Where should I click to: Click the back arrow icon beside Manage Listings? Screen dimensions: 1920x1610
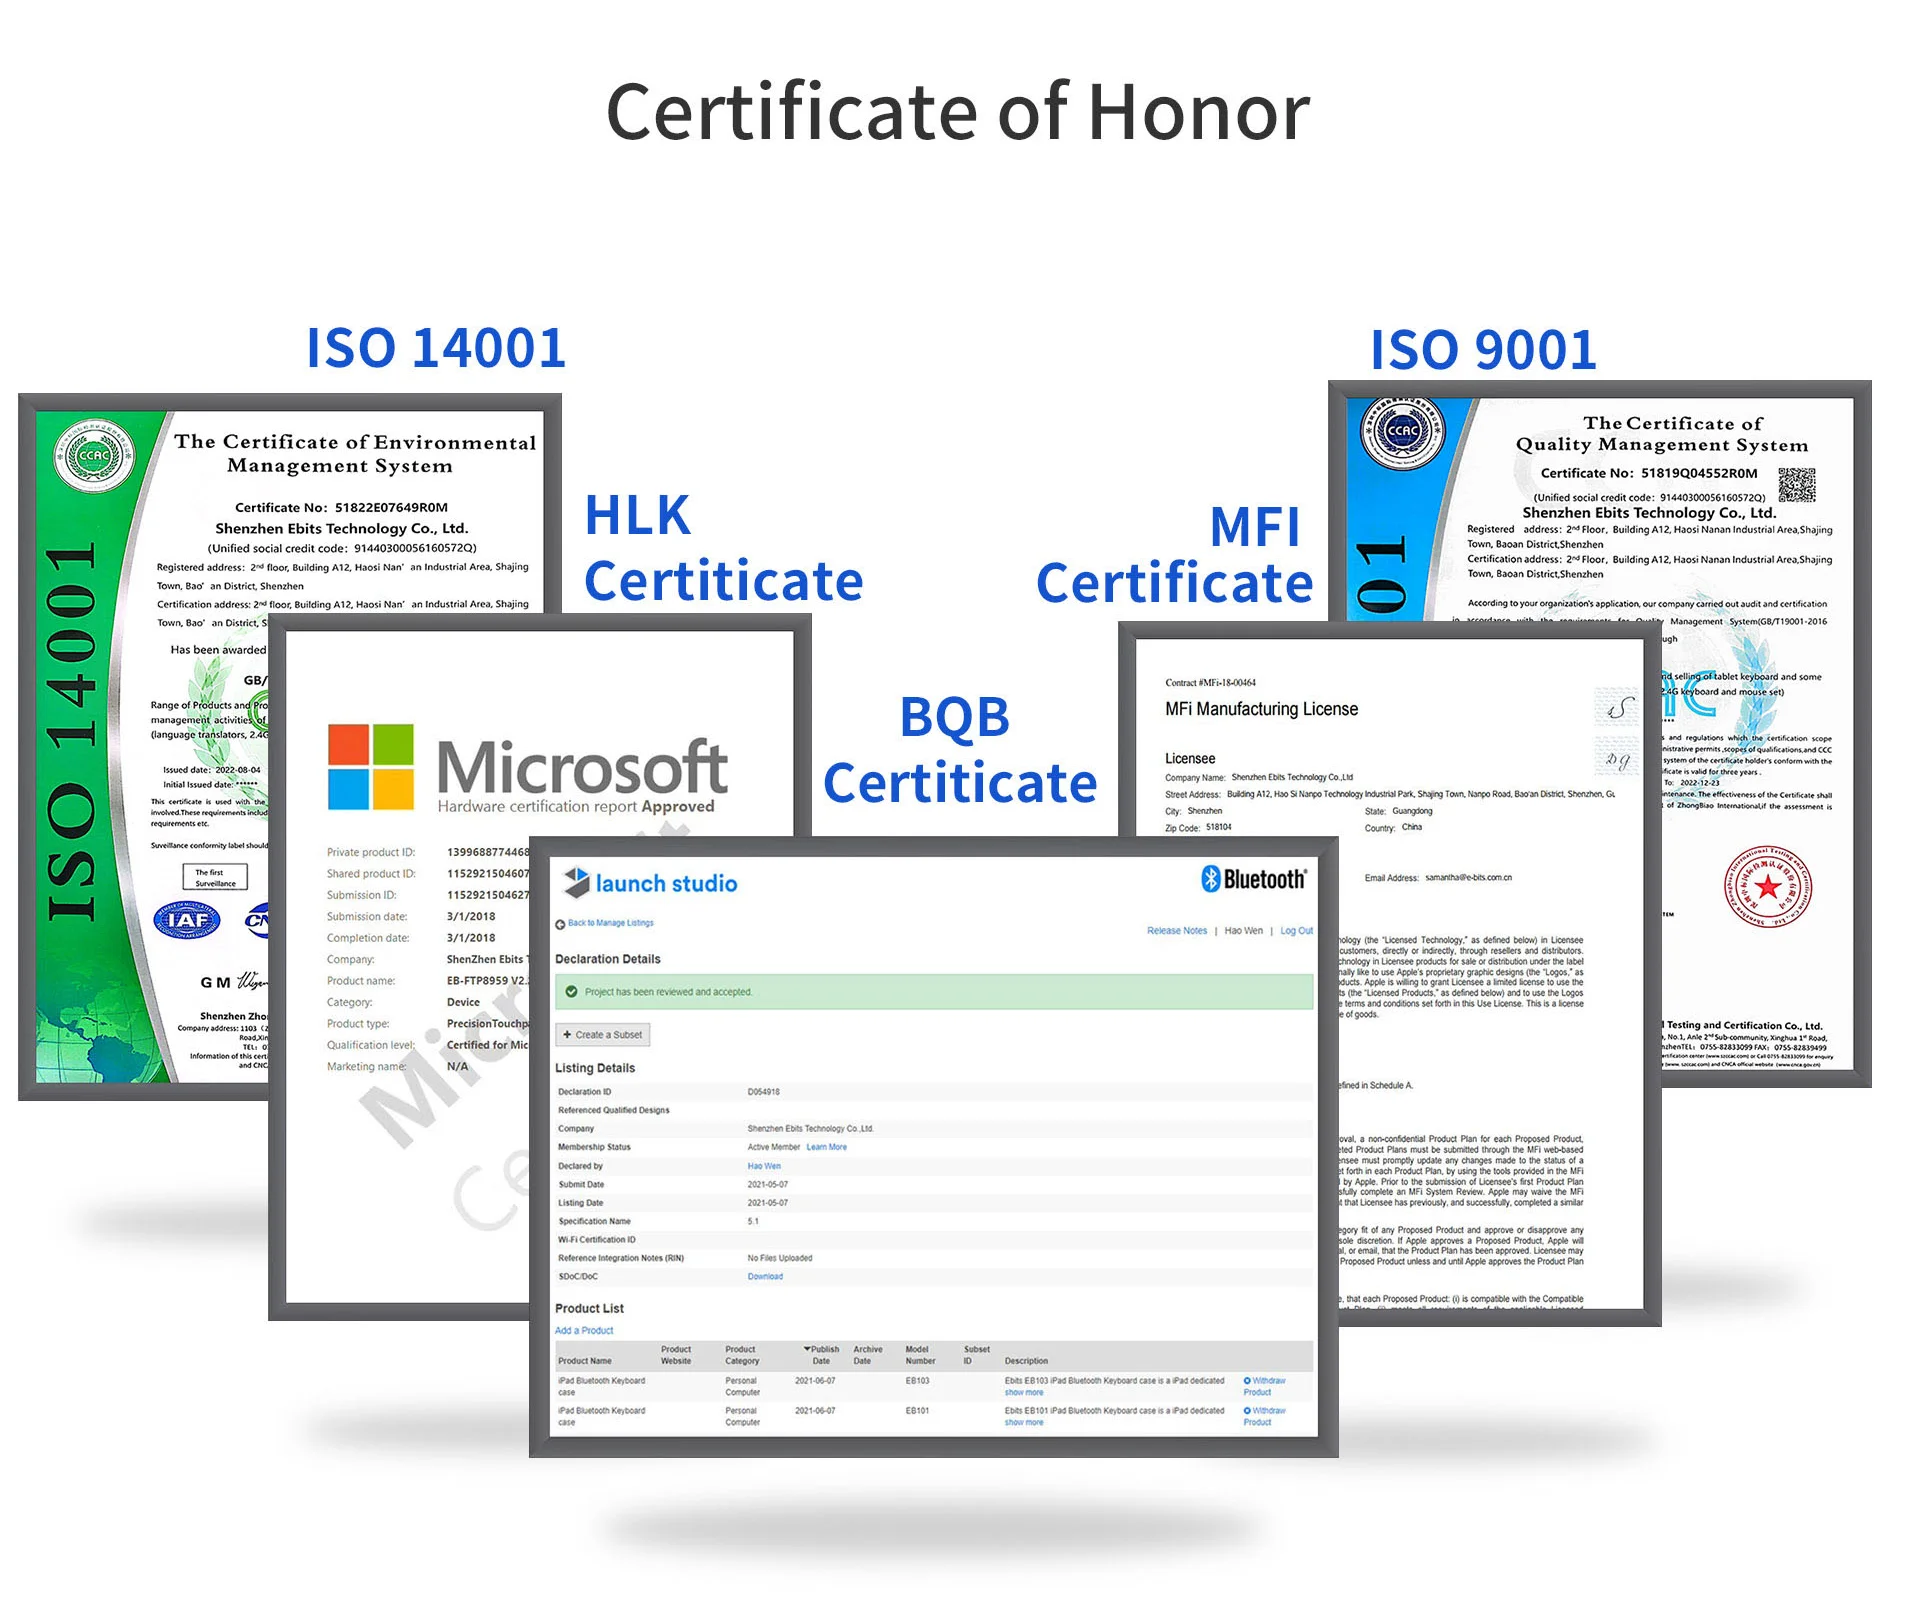[560, 924]
